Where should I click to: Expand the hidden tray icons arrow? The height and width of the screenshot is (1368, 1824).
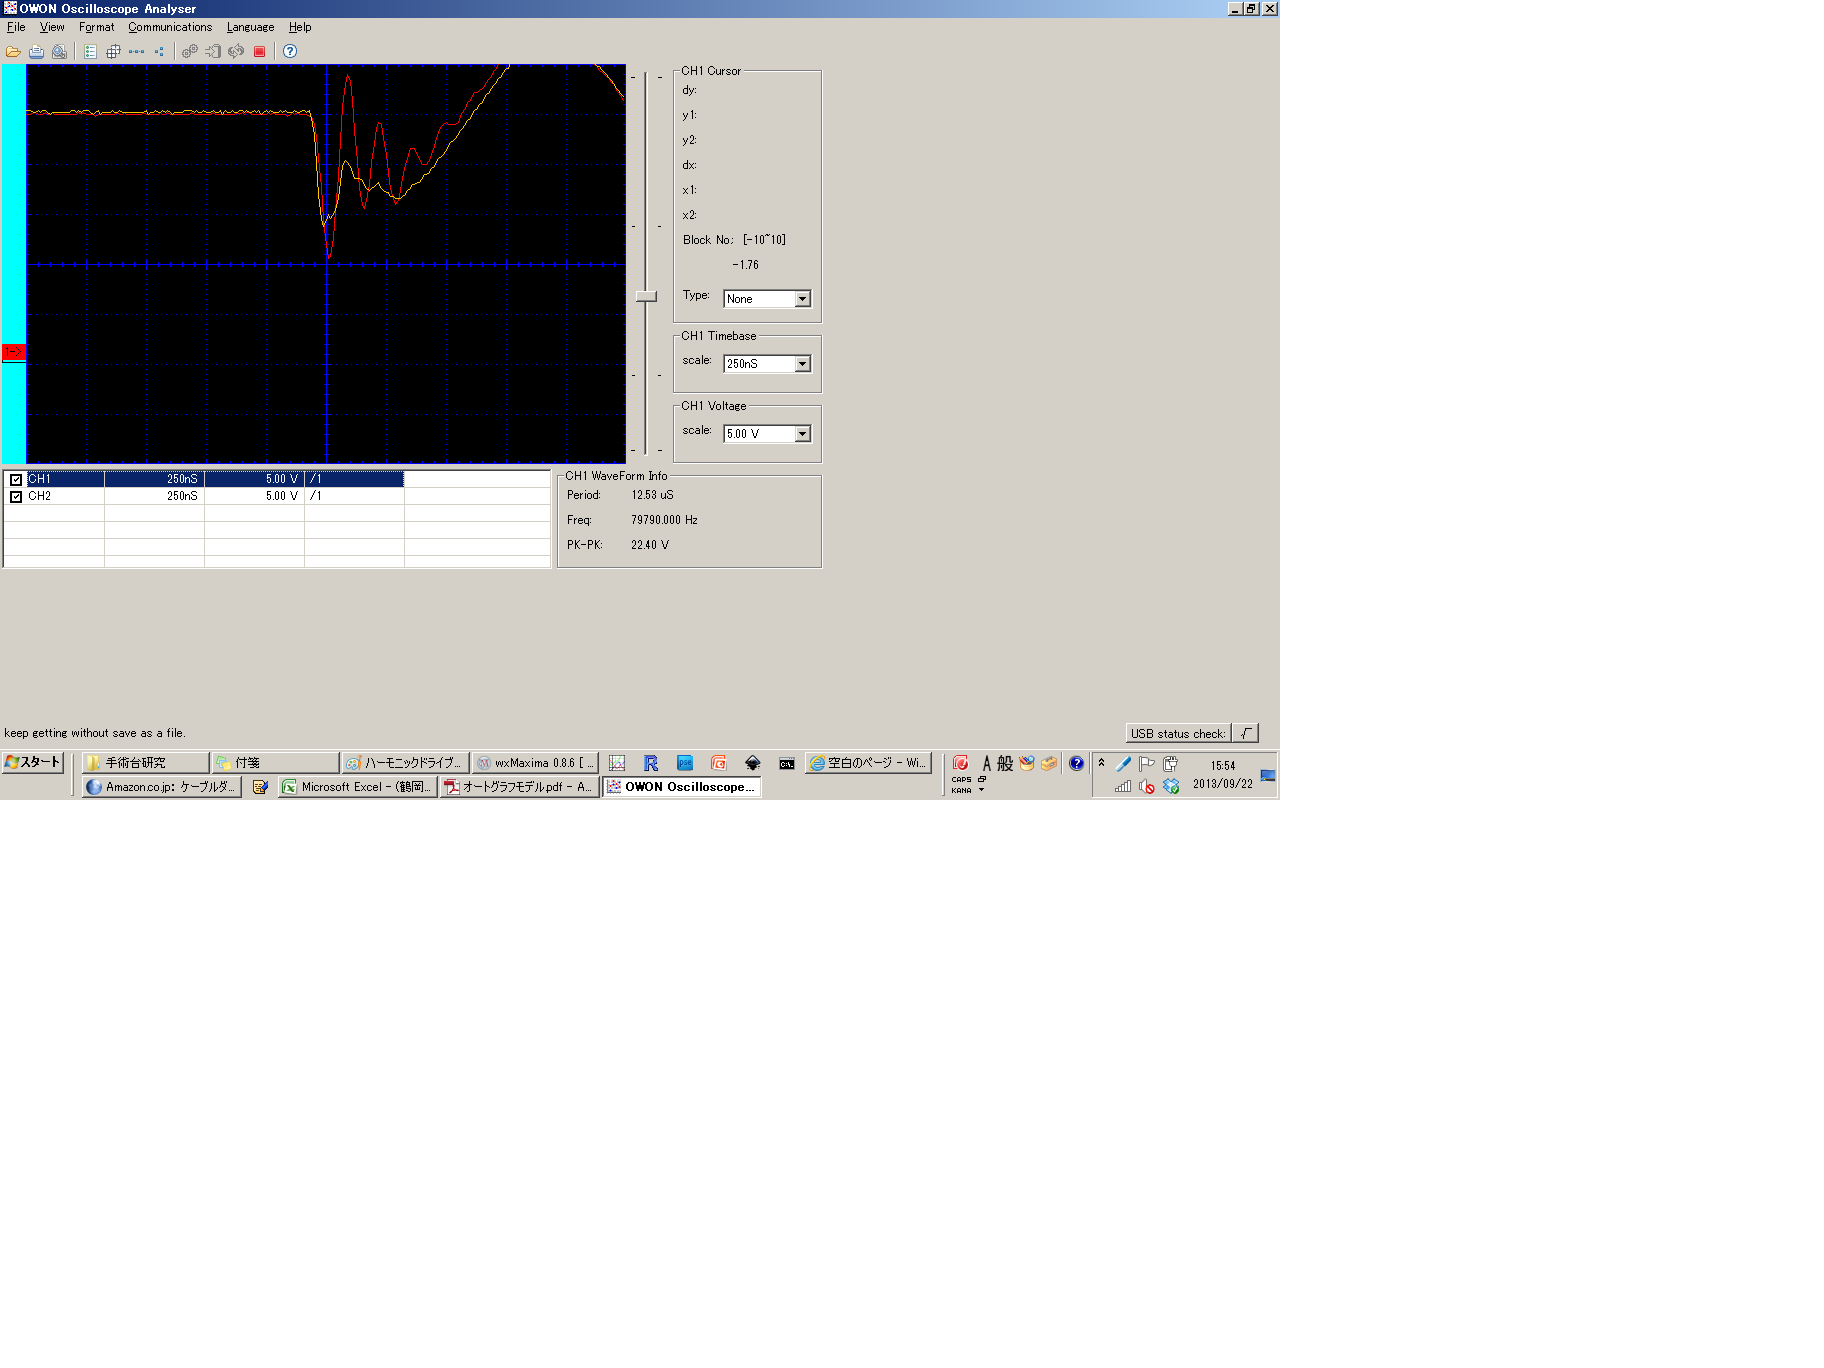[1101, 763]
